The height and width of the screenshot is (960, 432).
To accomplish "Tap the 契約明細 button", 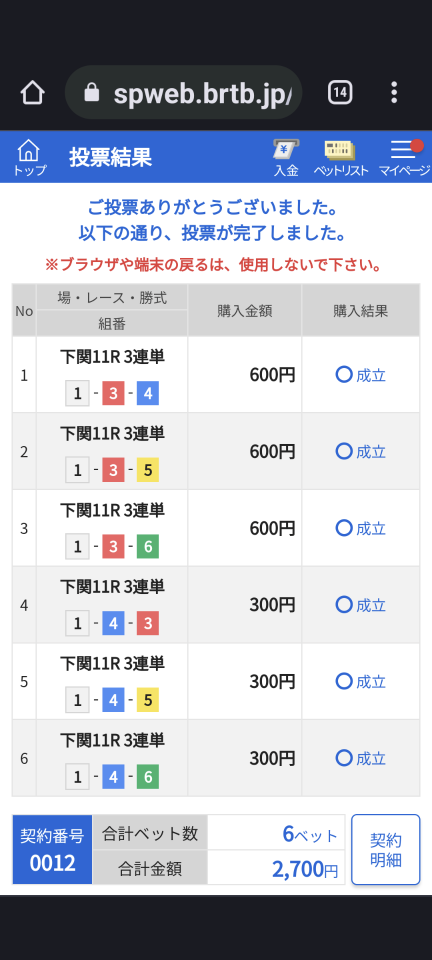I will click(x=385, y=849).
